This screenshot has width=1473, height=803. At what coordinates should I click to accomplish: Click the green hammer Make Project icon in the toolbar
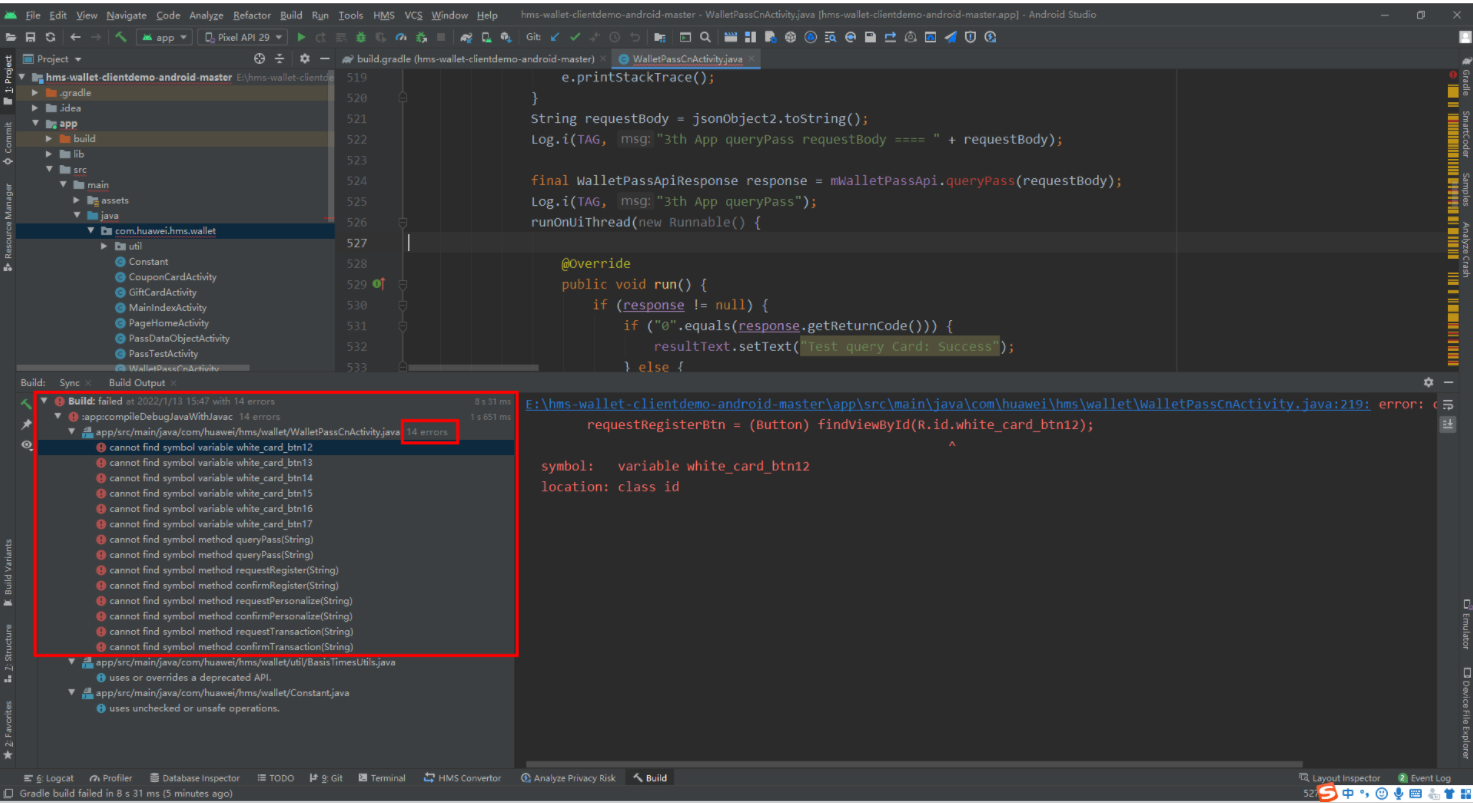(121, 37)
